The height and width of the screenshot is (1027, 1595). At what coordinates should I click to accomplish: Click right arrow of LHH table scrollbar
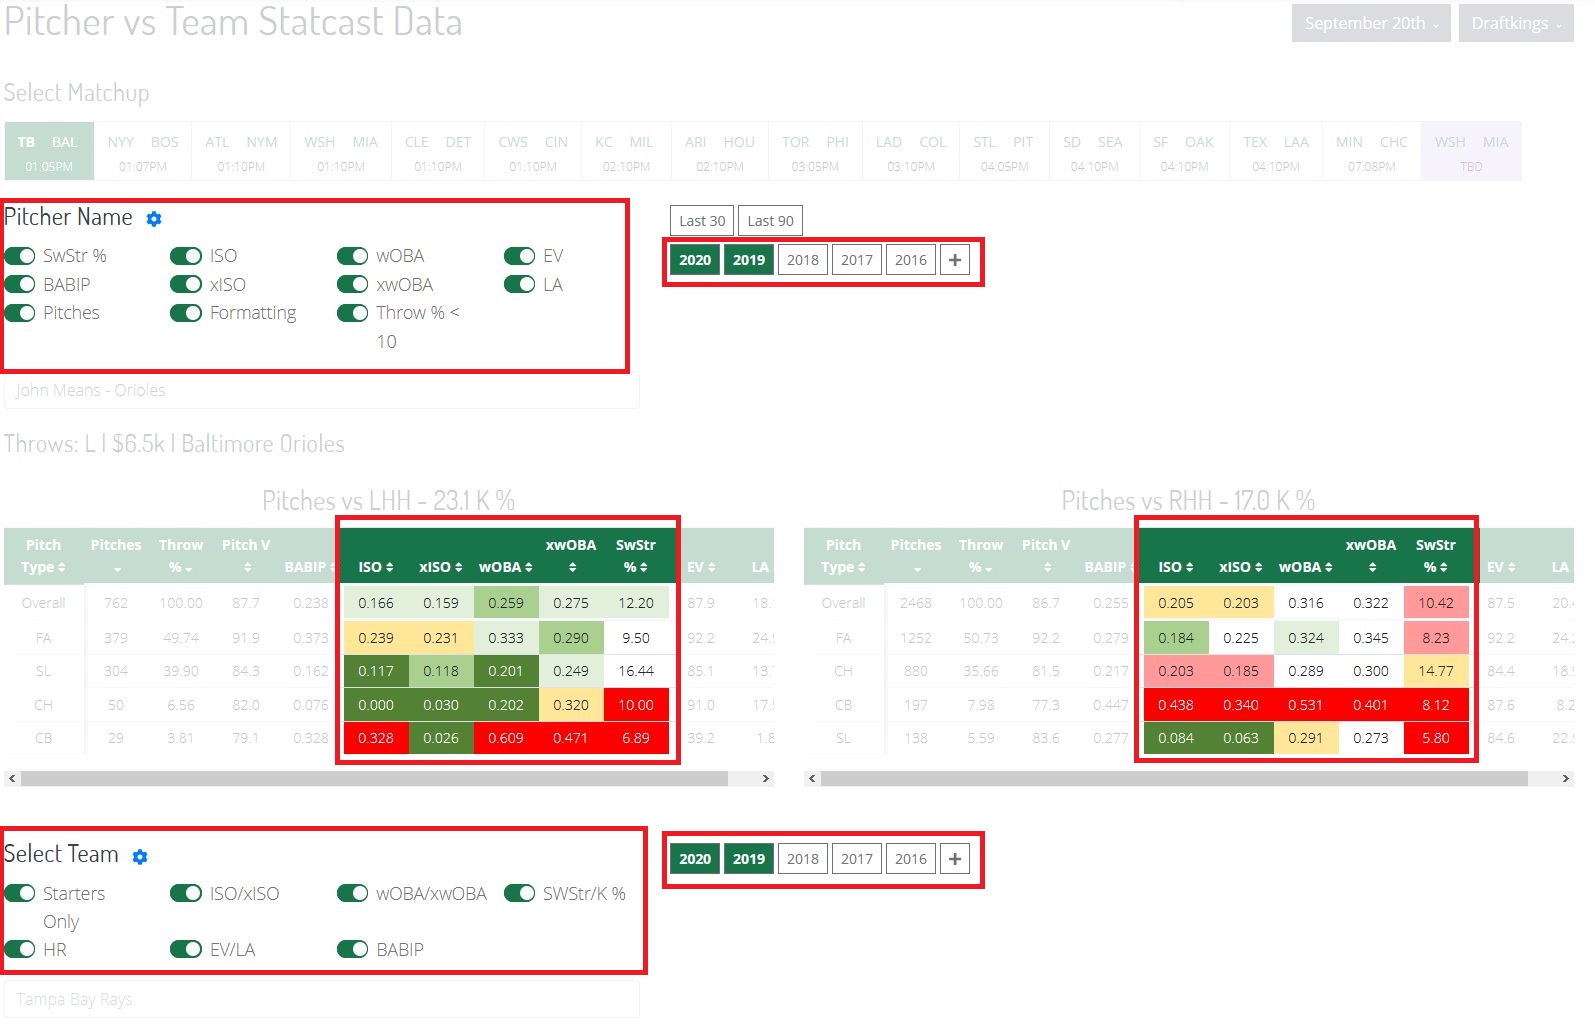tap(766, 778)
